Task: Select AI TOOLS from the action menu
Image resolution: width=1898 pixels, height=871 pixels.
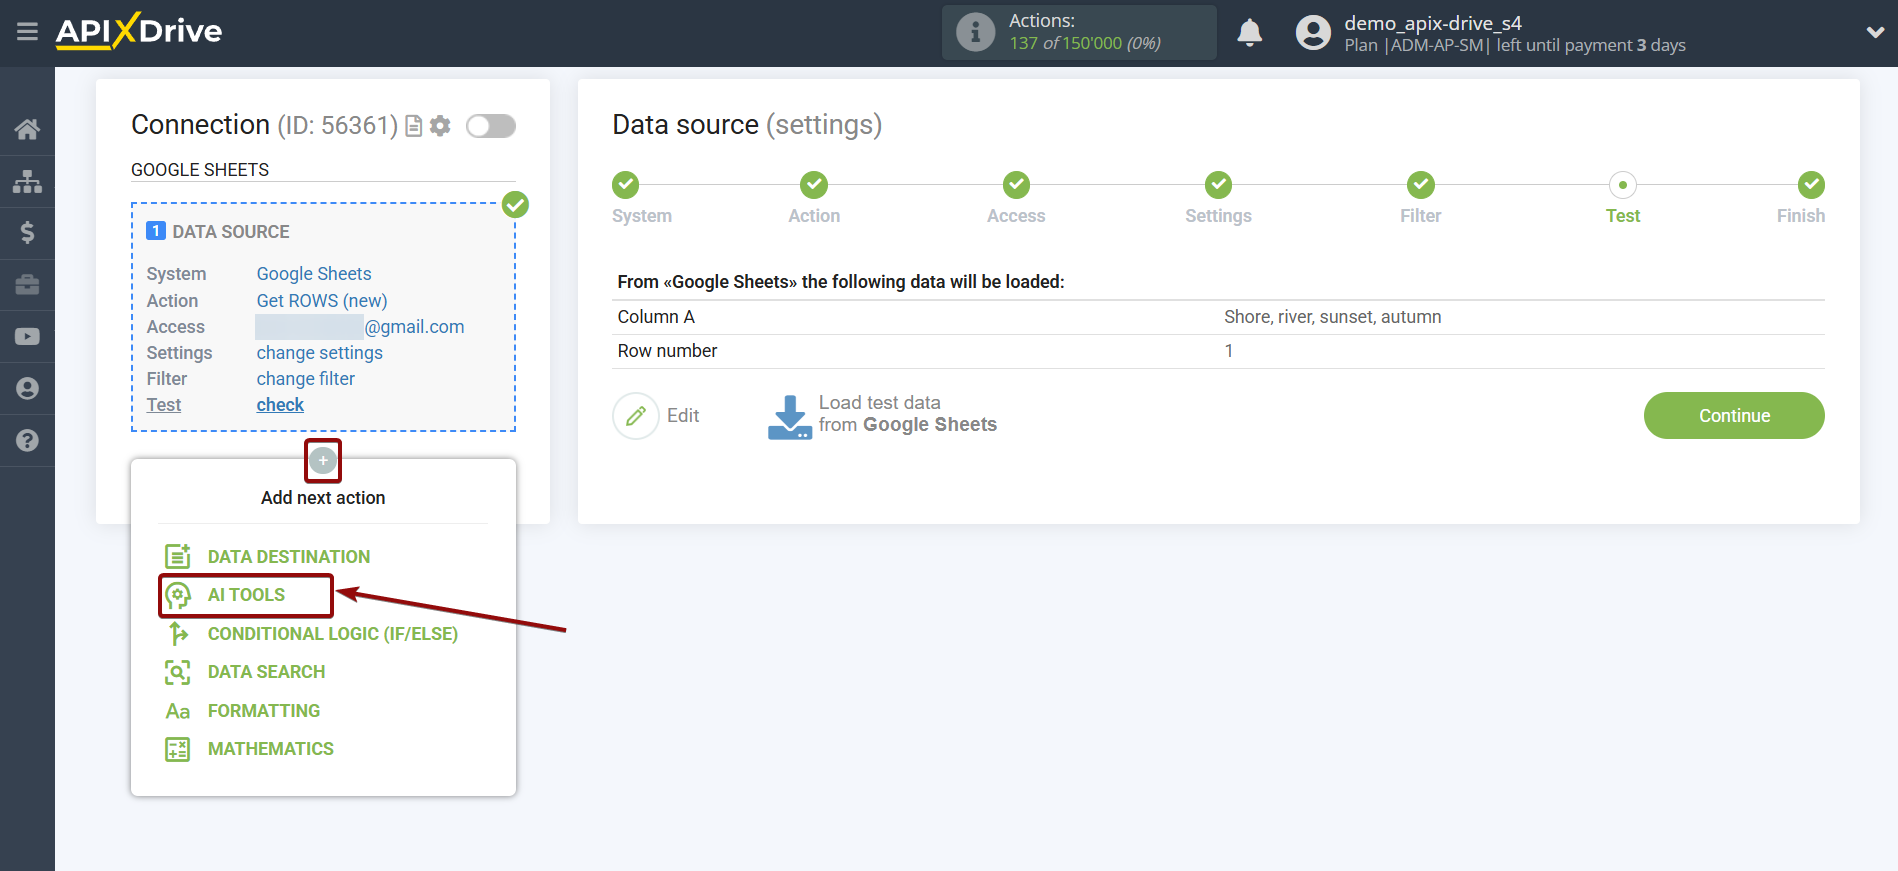Action: pos(246,595)
